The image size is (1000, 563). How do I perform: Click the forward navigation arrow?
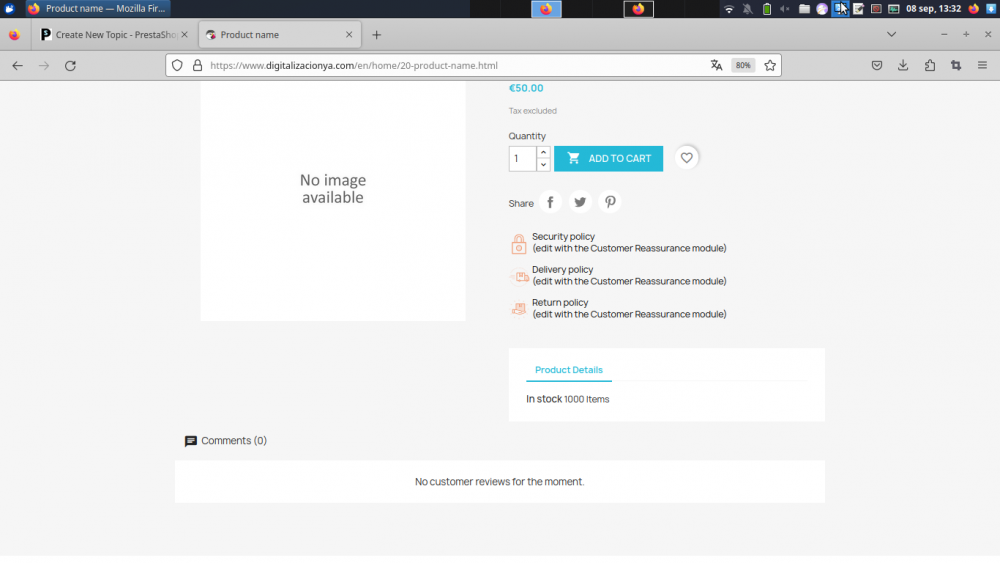(43, 66)
